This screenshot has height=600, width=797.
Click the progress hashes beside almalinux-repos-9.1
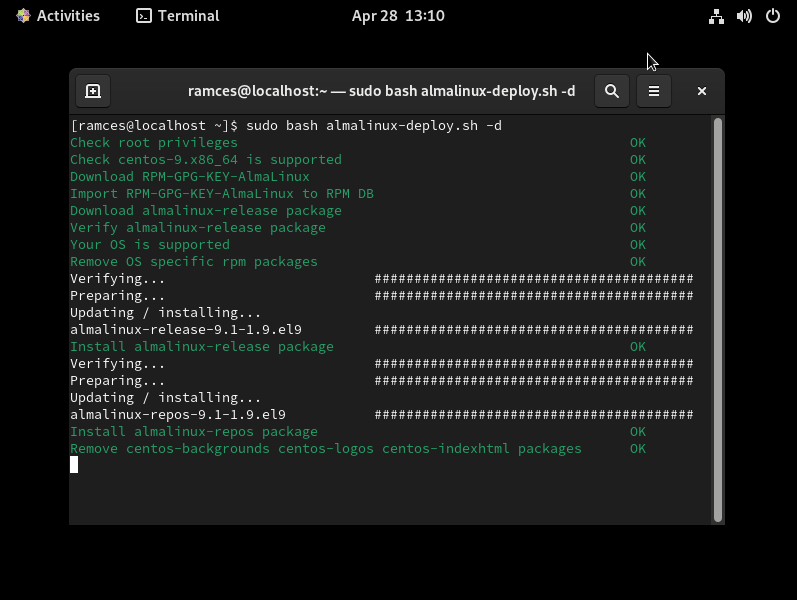coord(534,414)
